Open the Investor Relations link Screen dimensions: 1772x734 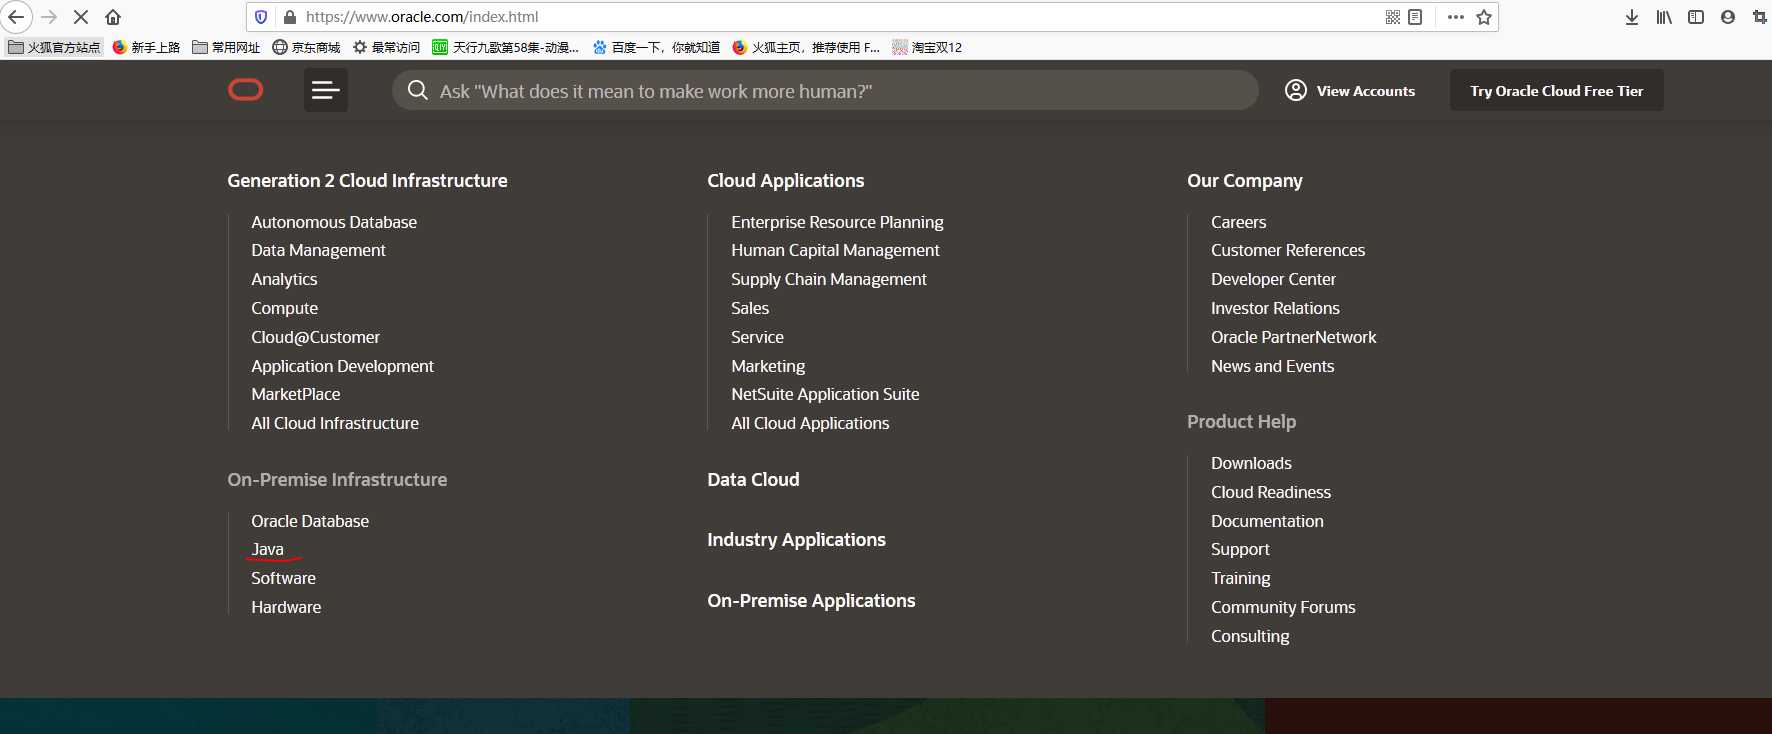(1275, 308)
